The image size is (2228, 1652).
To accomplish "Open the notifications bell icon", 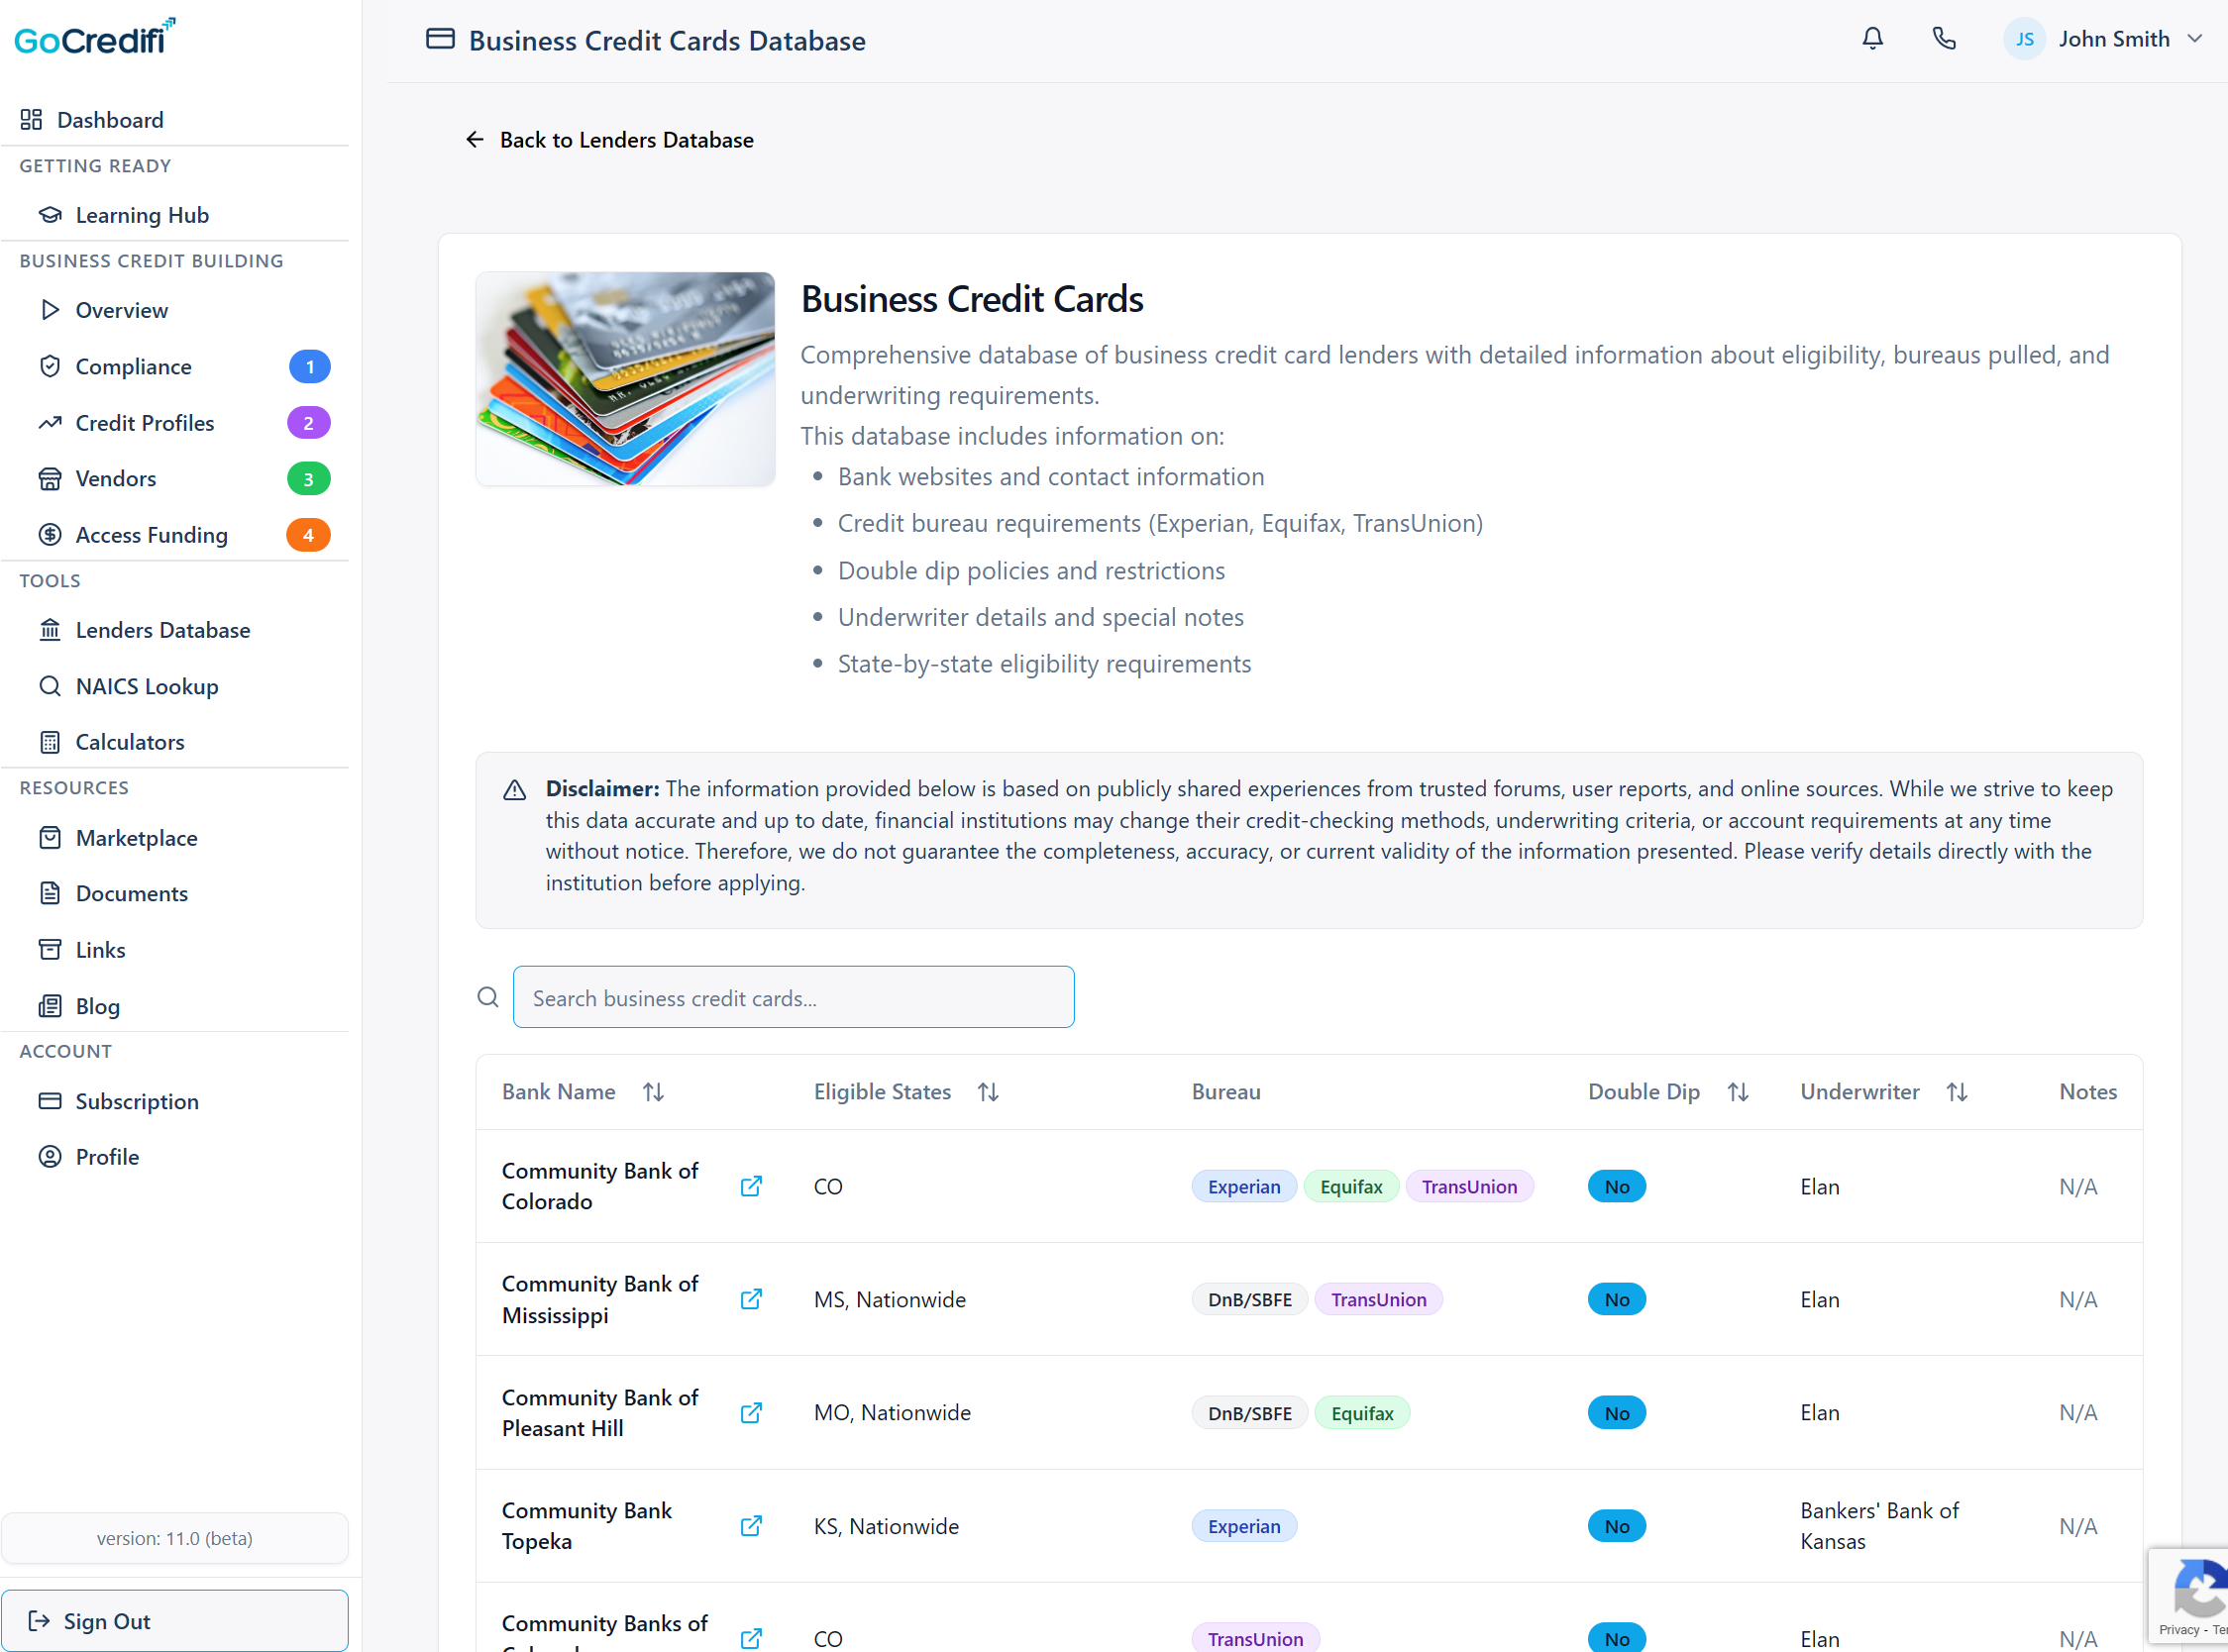I will 1872,39.
